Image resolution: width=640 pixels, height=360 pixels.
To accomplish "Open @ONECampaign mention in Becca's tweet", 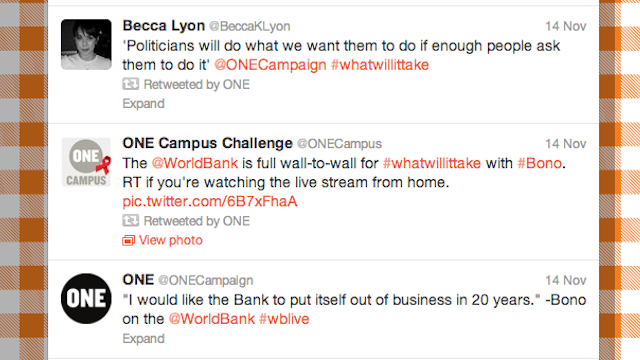I will tap(270, 64).
